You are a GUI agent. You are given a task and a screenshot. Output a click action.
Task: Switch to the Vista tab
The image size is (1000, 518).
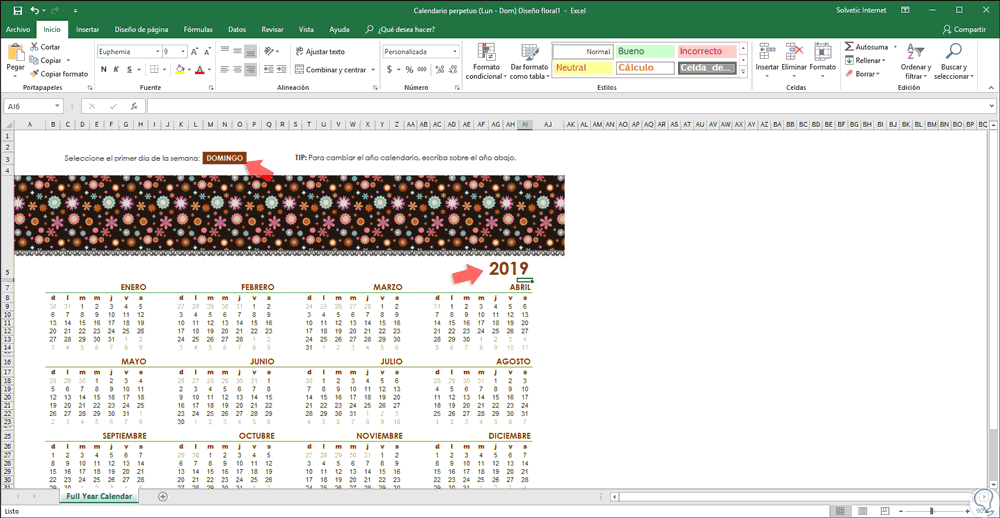point(306,29)
